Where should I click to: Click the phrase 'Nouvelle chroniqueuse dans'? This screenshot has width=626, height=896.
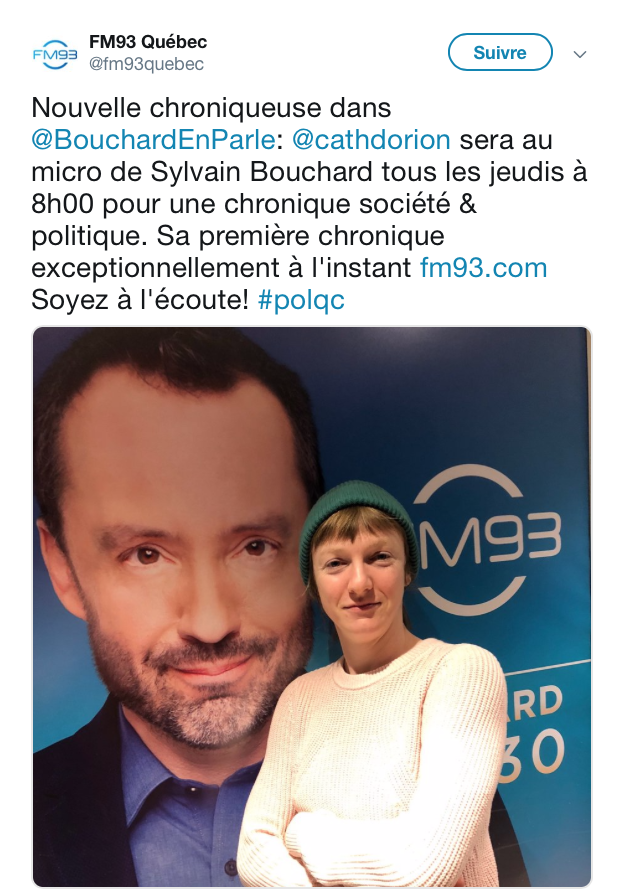click(x=211, y=108)
